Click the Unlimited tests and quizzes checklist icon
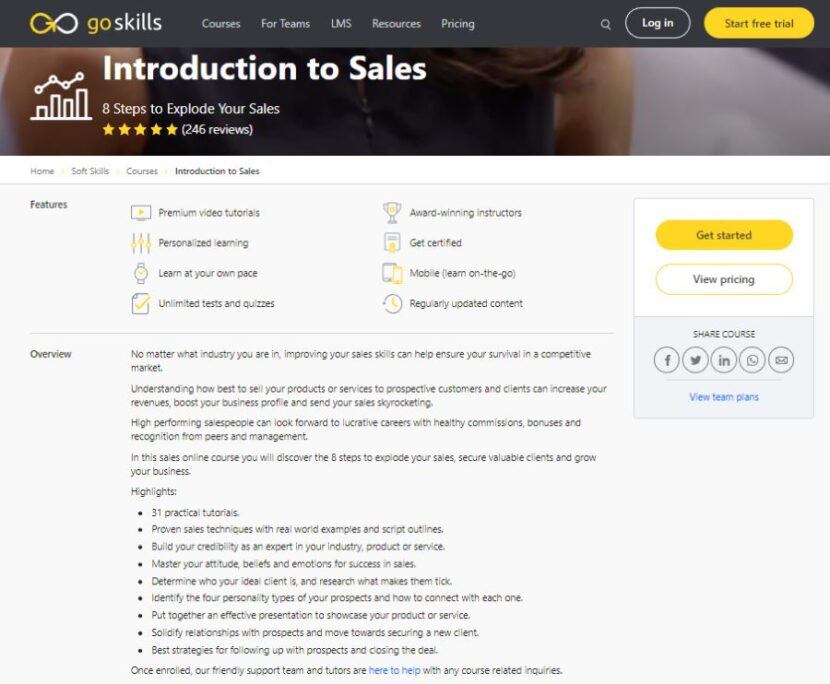Viewport: 830px width, 684px height. click(x=141, y=303)
